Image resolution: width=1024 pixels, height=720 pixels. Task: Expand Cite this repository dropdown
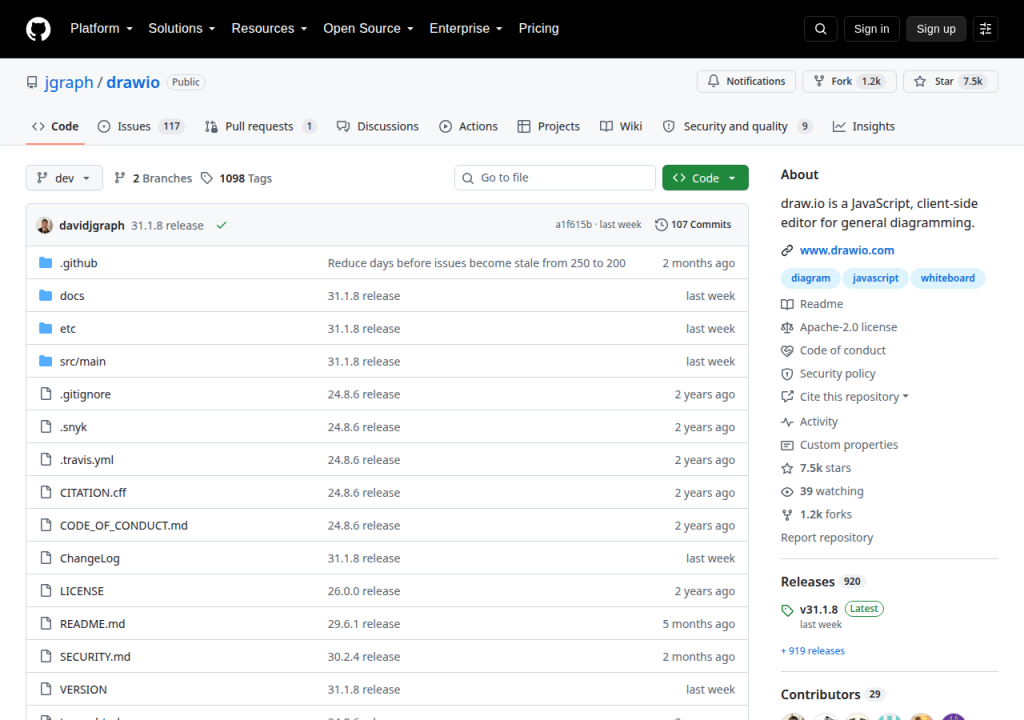854,397
